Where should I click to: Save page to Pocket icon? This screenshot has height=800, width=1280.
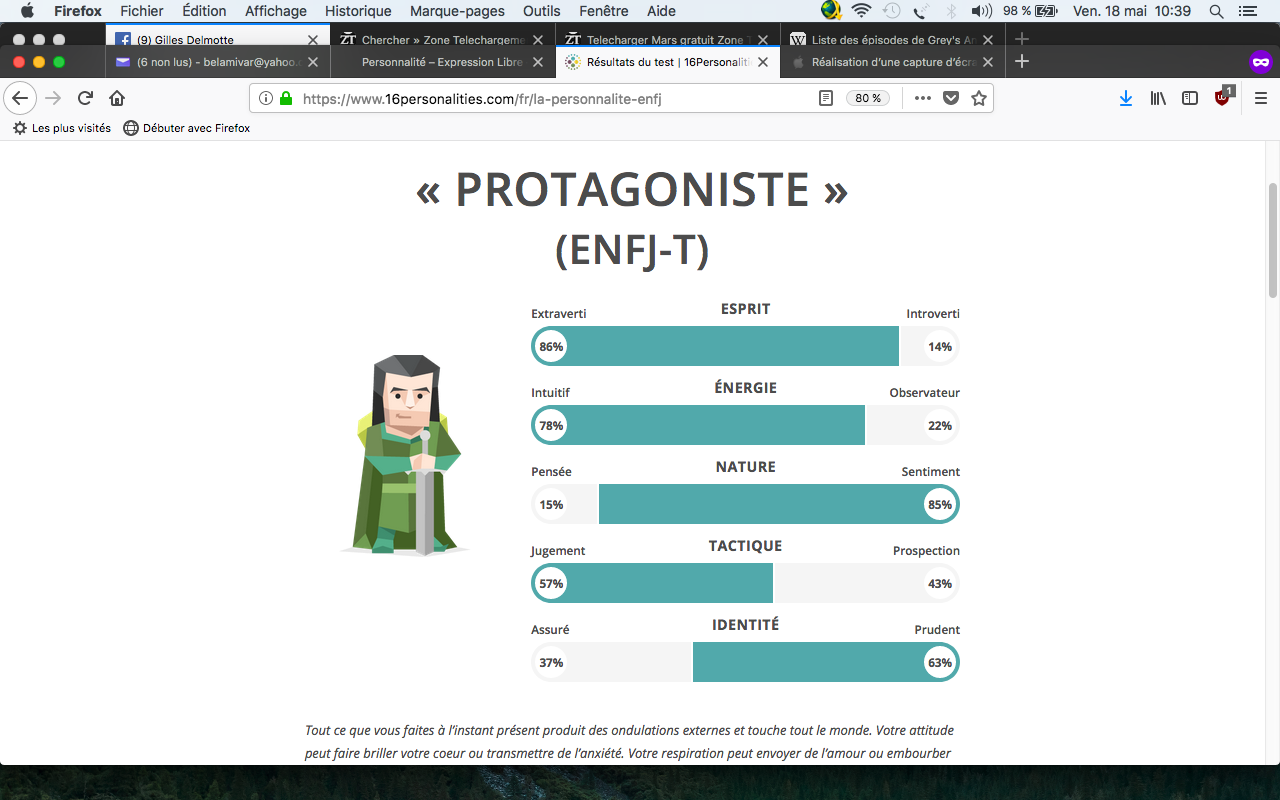pyautogui.click(x=951, y=98)
